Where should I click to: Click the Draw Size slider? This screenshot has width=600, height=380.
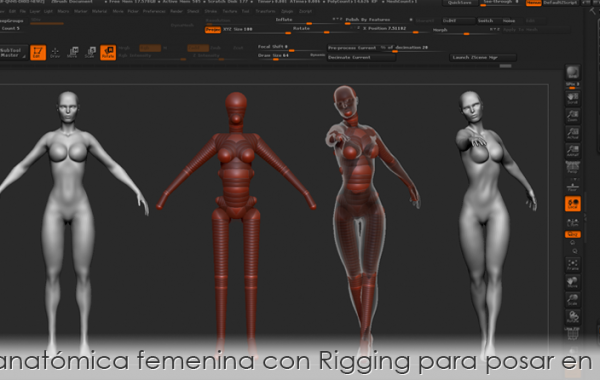tap(290, 56)
